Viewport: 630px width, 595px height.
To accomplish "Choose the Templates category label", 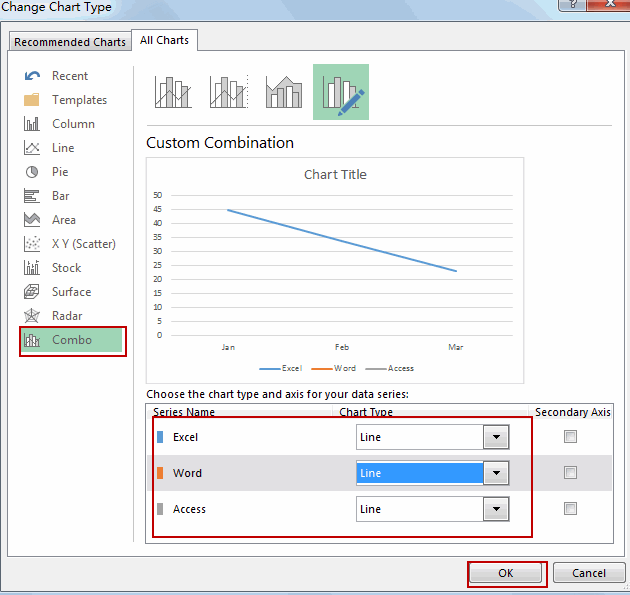I will point(79,100).
